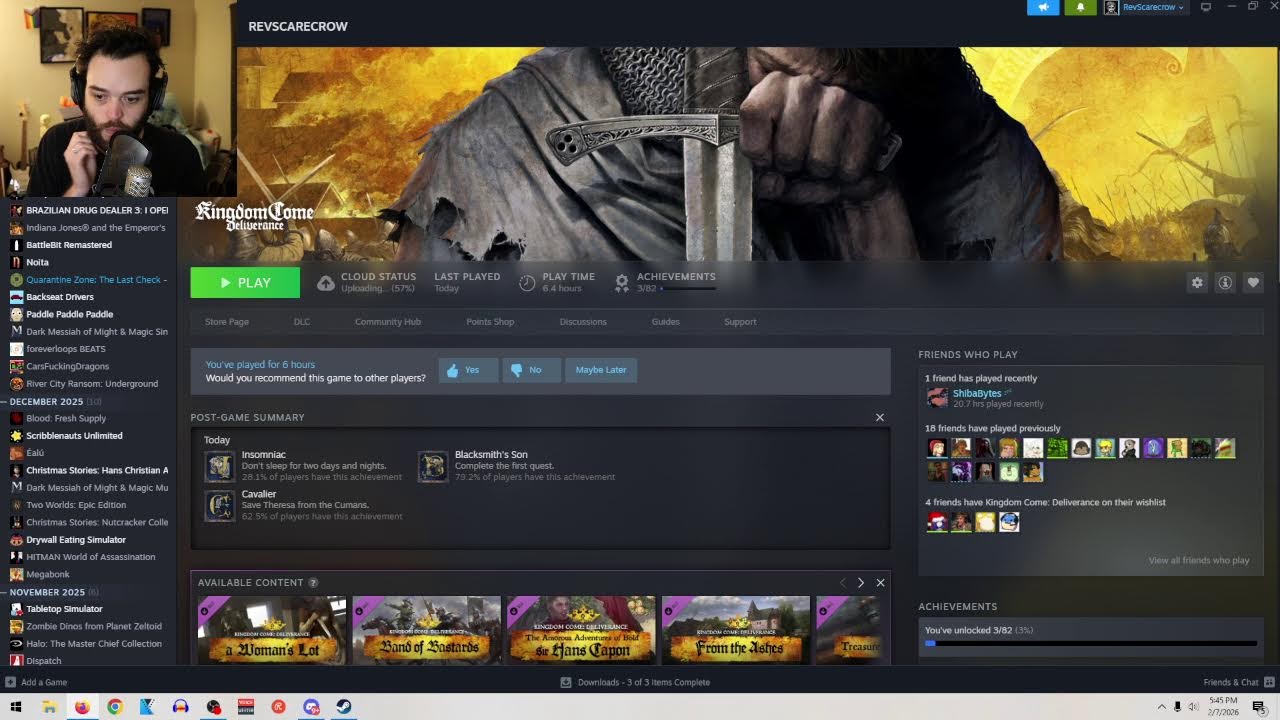The width and height of the screenshot is (1280, 720).
Task: Select Drywall Eating Simulator in library
Action: [x=76, y=540]
